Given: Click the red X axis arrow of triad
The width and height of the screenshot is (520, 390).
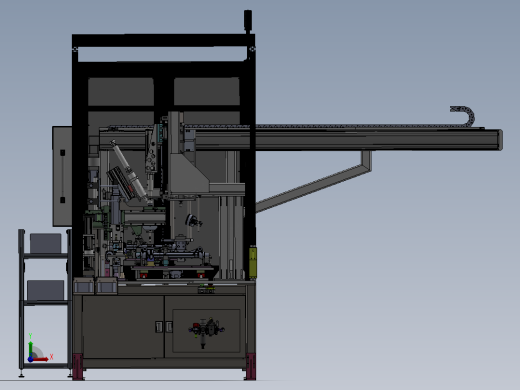Looking at the screenshot, I should pyautogui.click(x=41, y=359).
